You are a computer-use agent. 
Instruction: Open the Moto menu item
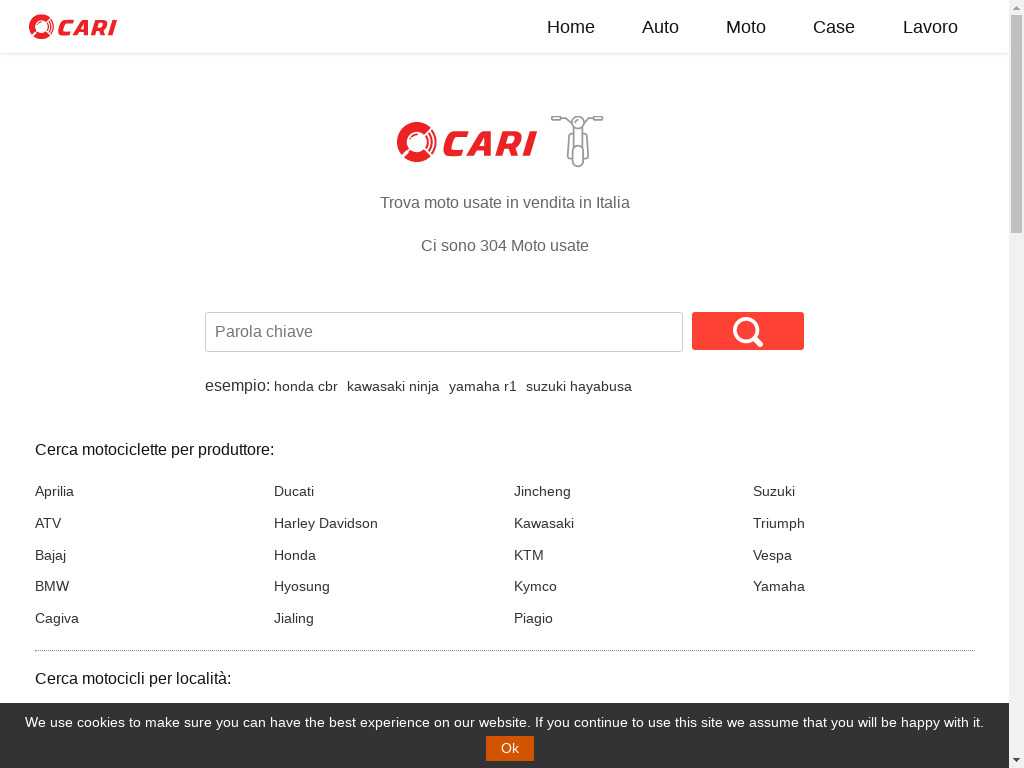746,27
